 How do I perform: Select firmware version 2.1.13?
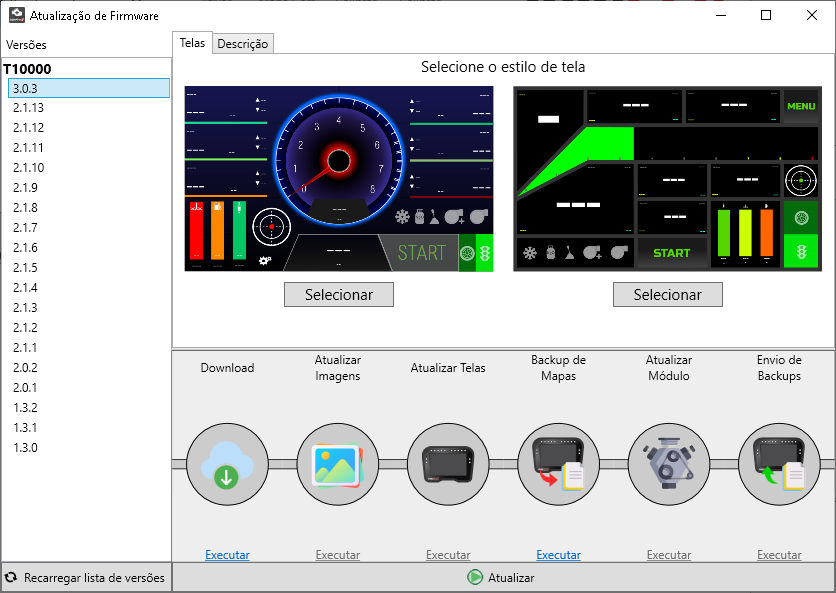(x=28, y=108)
